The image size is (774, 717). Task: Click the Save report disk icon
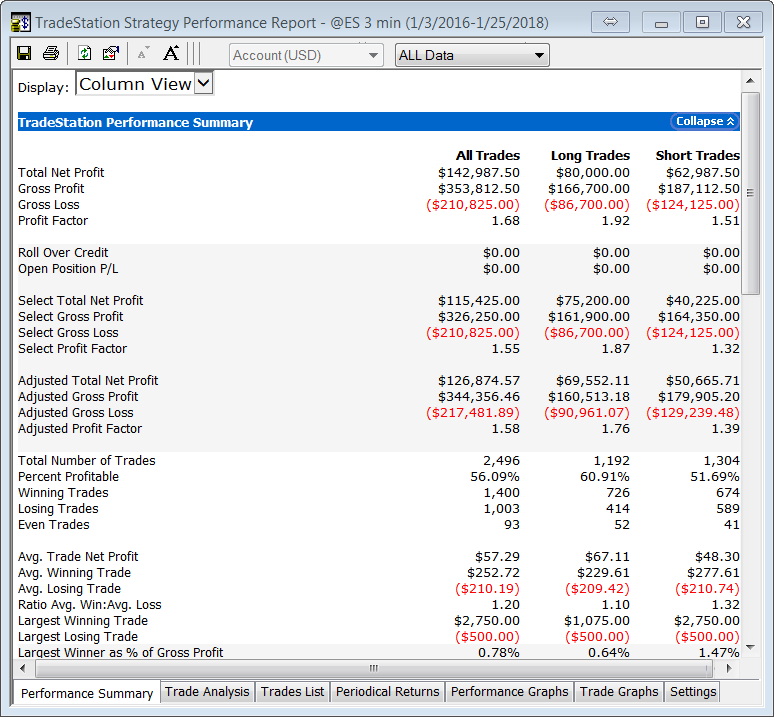pyautogui.click(x=24, y=54)
